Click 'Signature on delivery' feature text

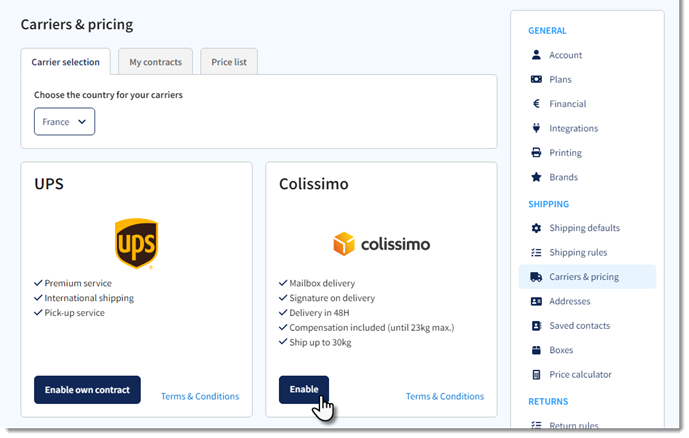pyautogui.click(x=332, y=298)
